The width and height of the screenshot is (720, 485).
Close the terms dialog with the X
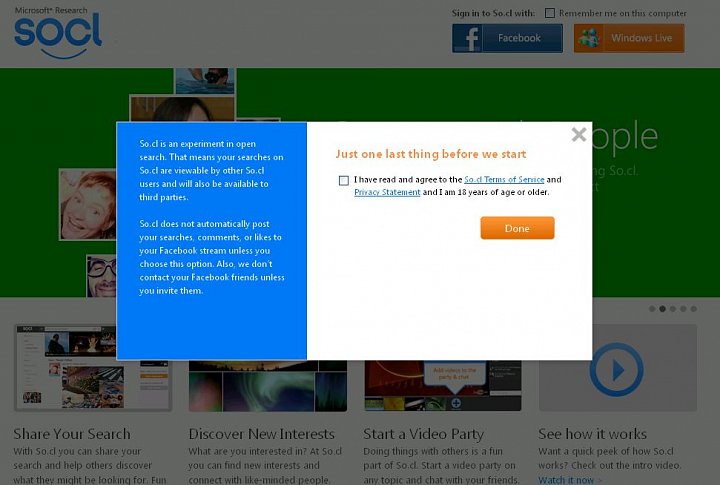[x=579, y=135]
